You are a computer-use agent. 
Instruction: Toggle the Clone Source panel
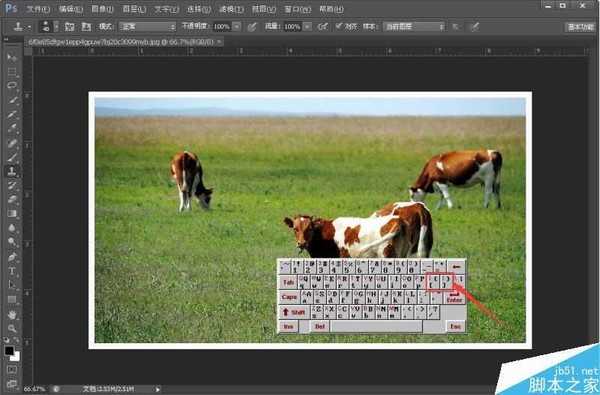[86, 26]
